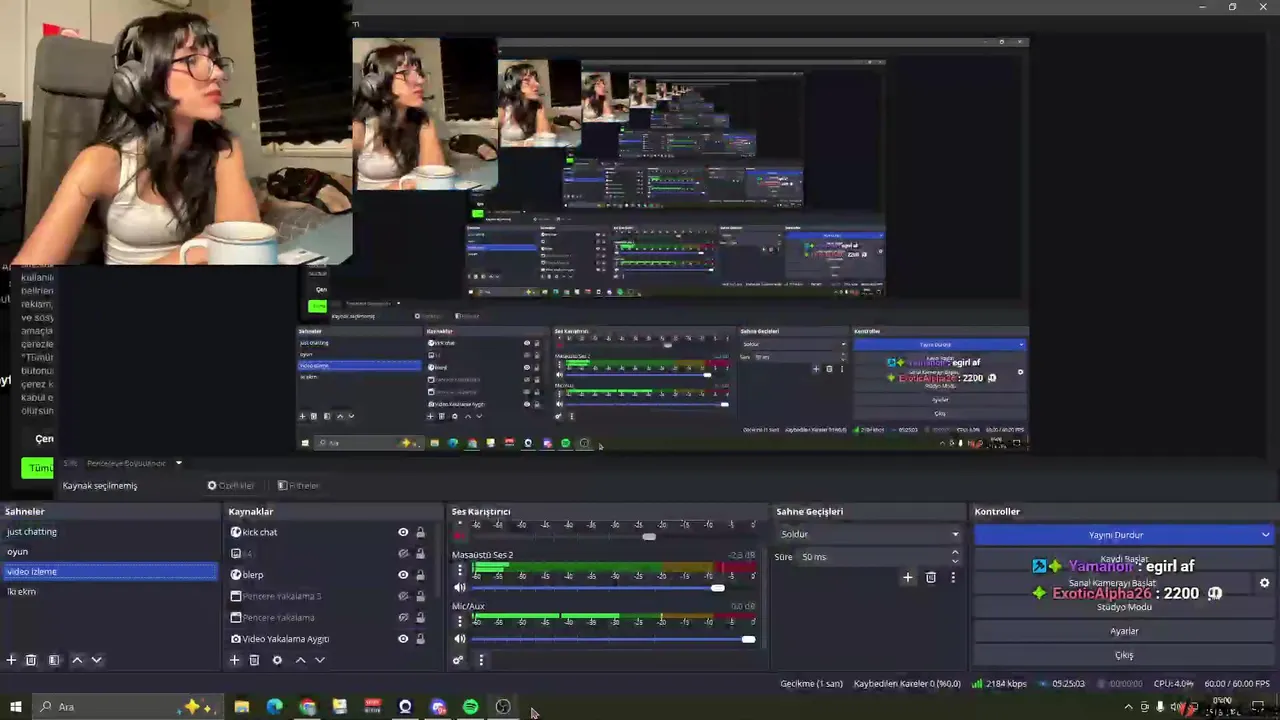Click Kaydı Başlat to start recording
Screen dimensions: 1280x720
1124,559
